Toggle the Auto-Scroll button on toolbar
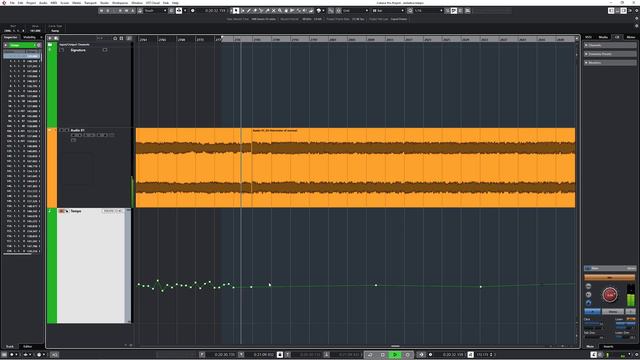The width and height of the screenshot is (640, 360). click(x=179, y=11)
